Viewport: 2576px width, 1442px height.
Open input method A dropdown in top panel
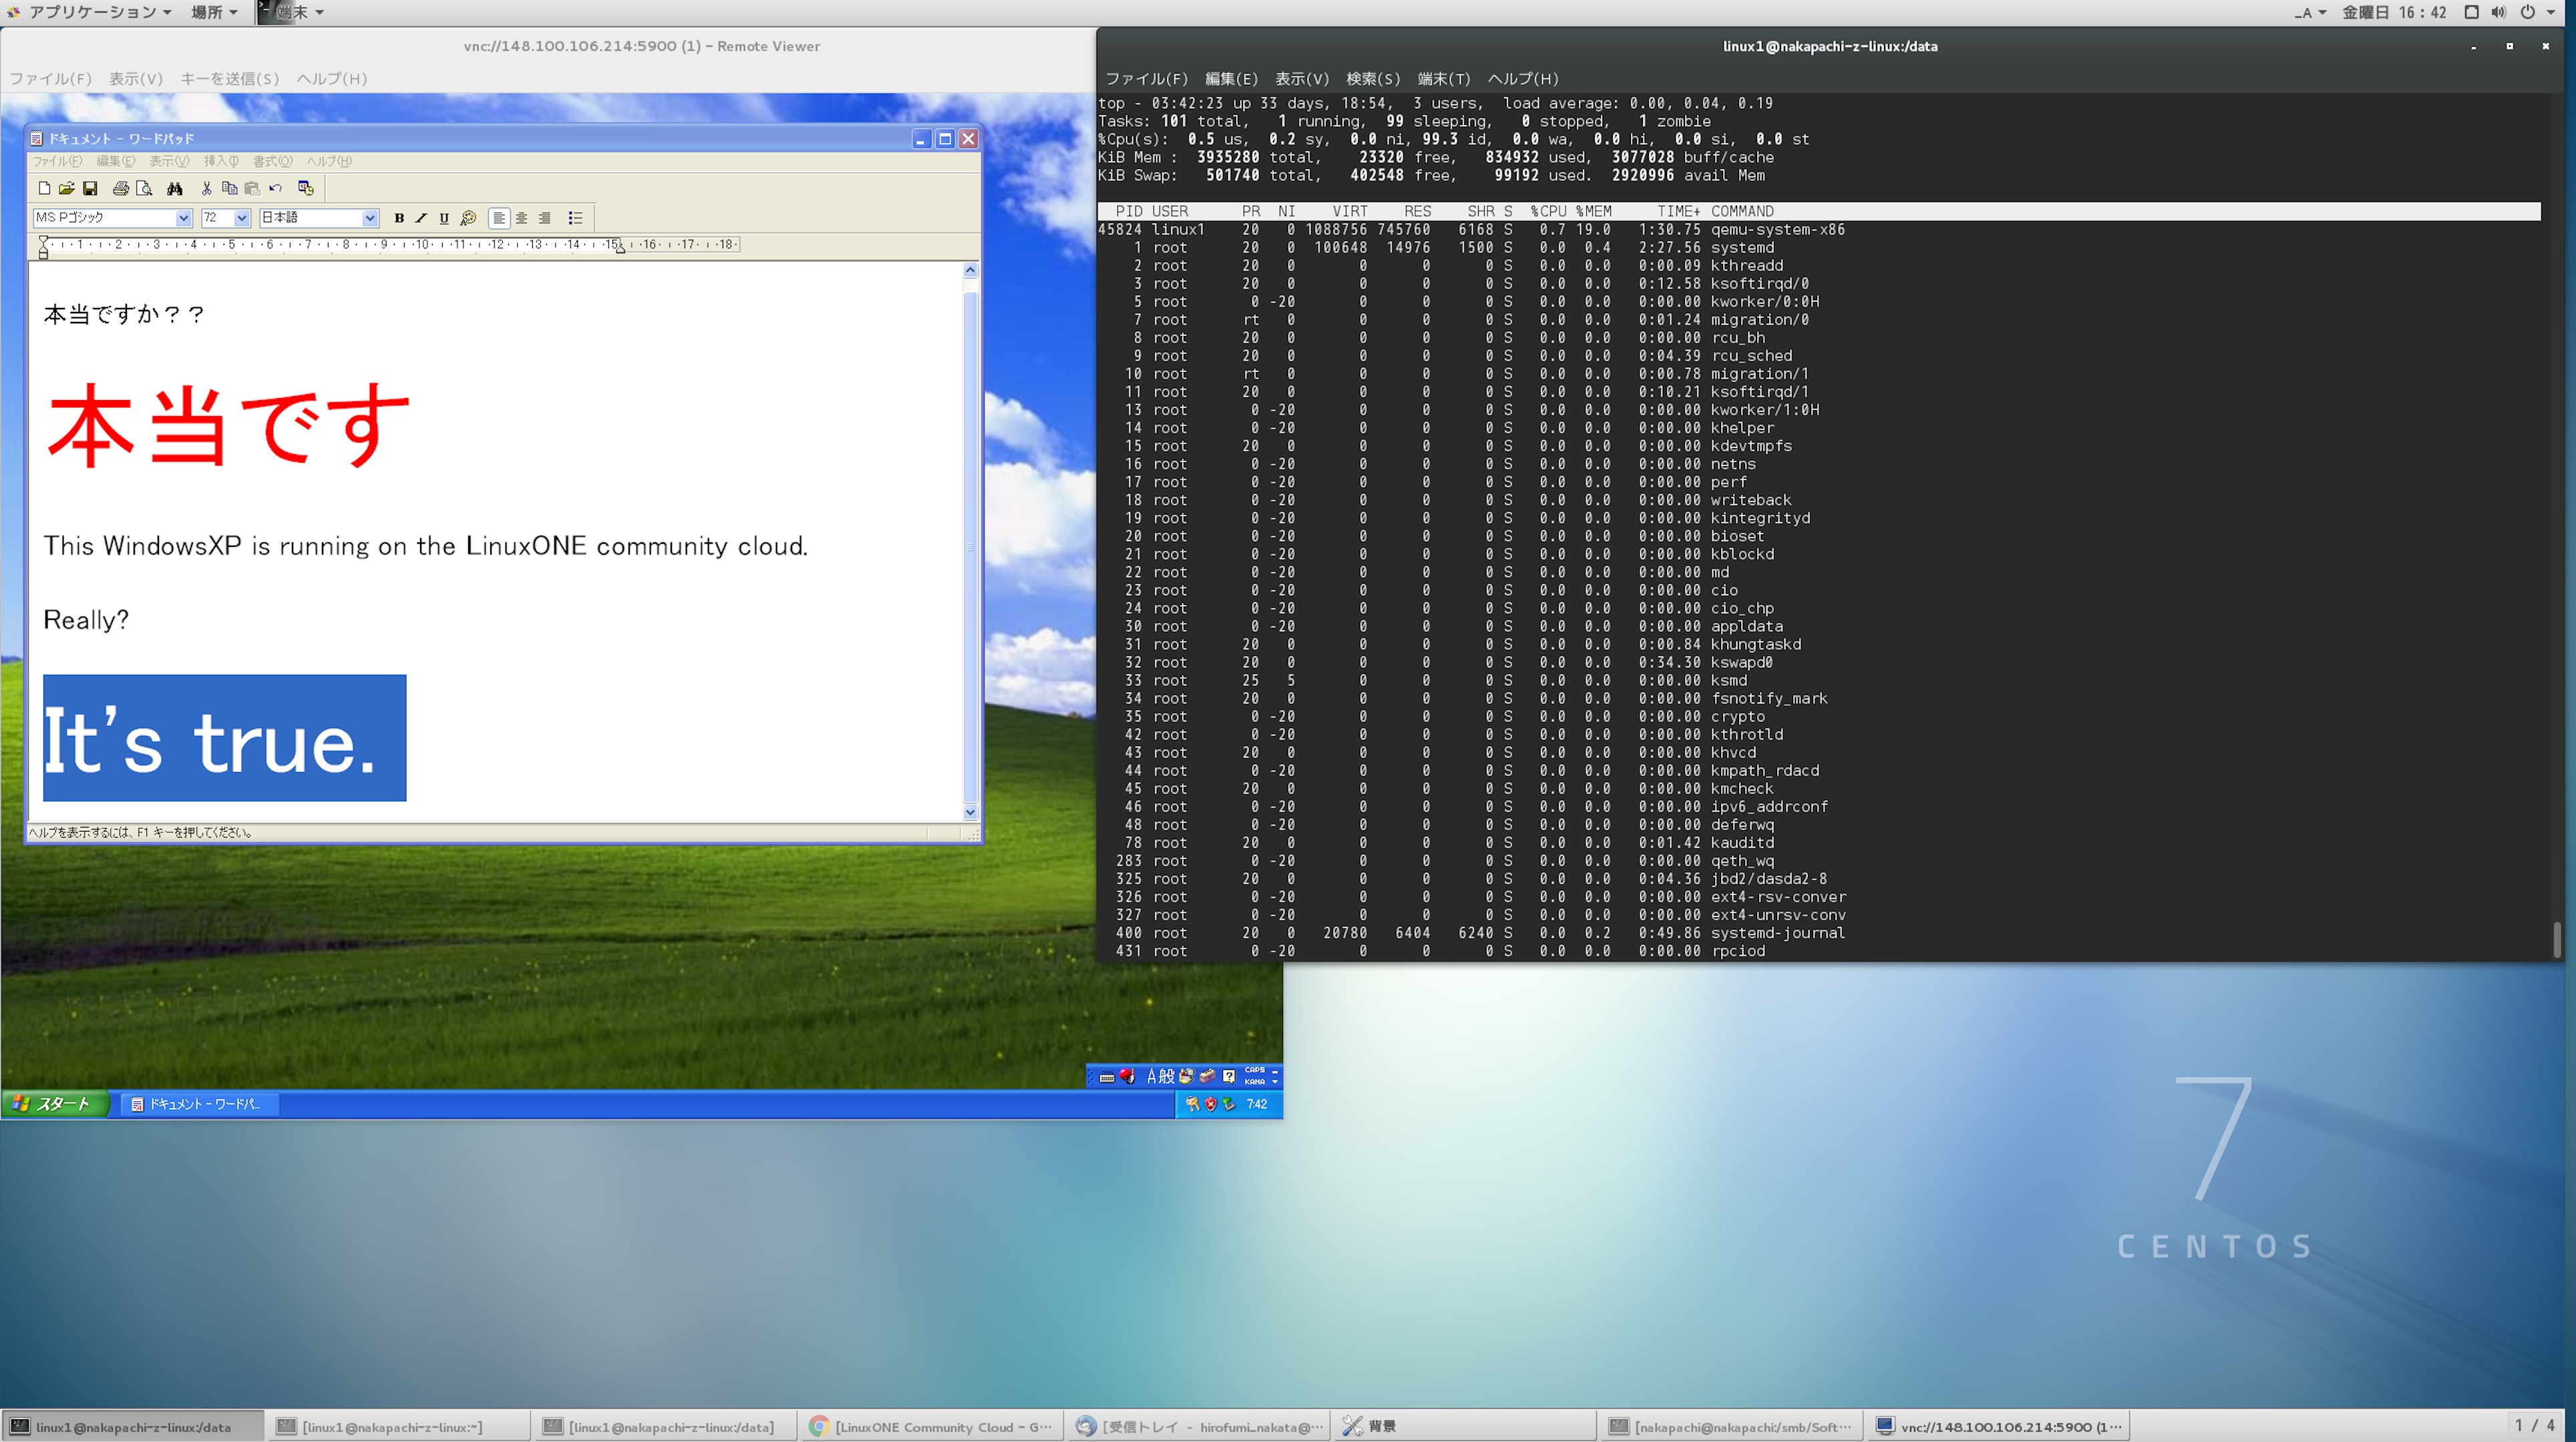pos(2311,12)
